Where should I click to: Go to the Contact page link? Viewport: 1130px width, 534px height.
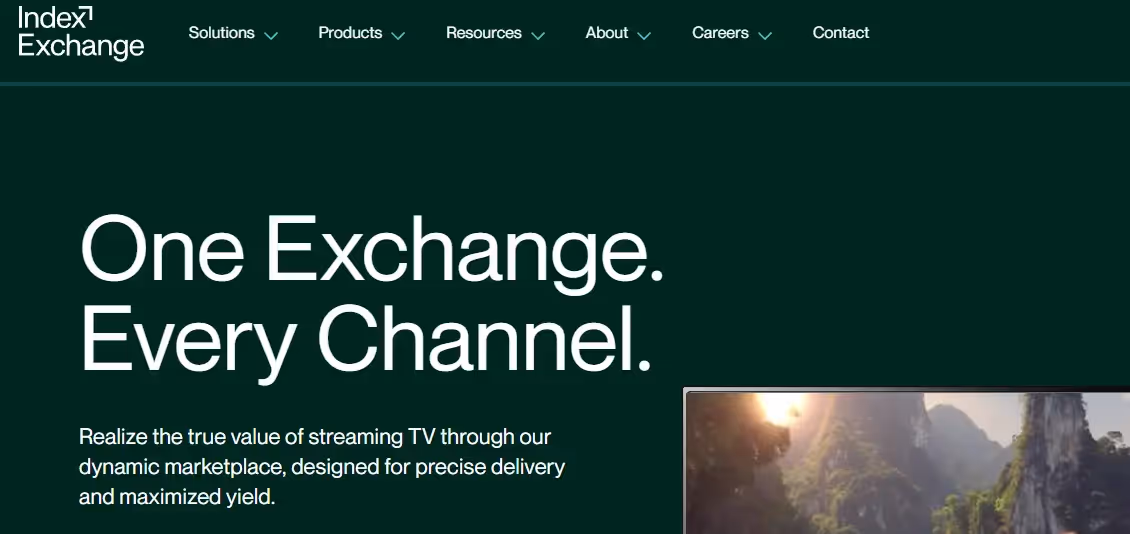(x=841, y=33)
